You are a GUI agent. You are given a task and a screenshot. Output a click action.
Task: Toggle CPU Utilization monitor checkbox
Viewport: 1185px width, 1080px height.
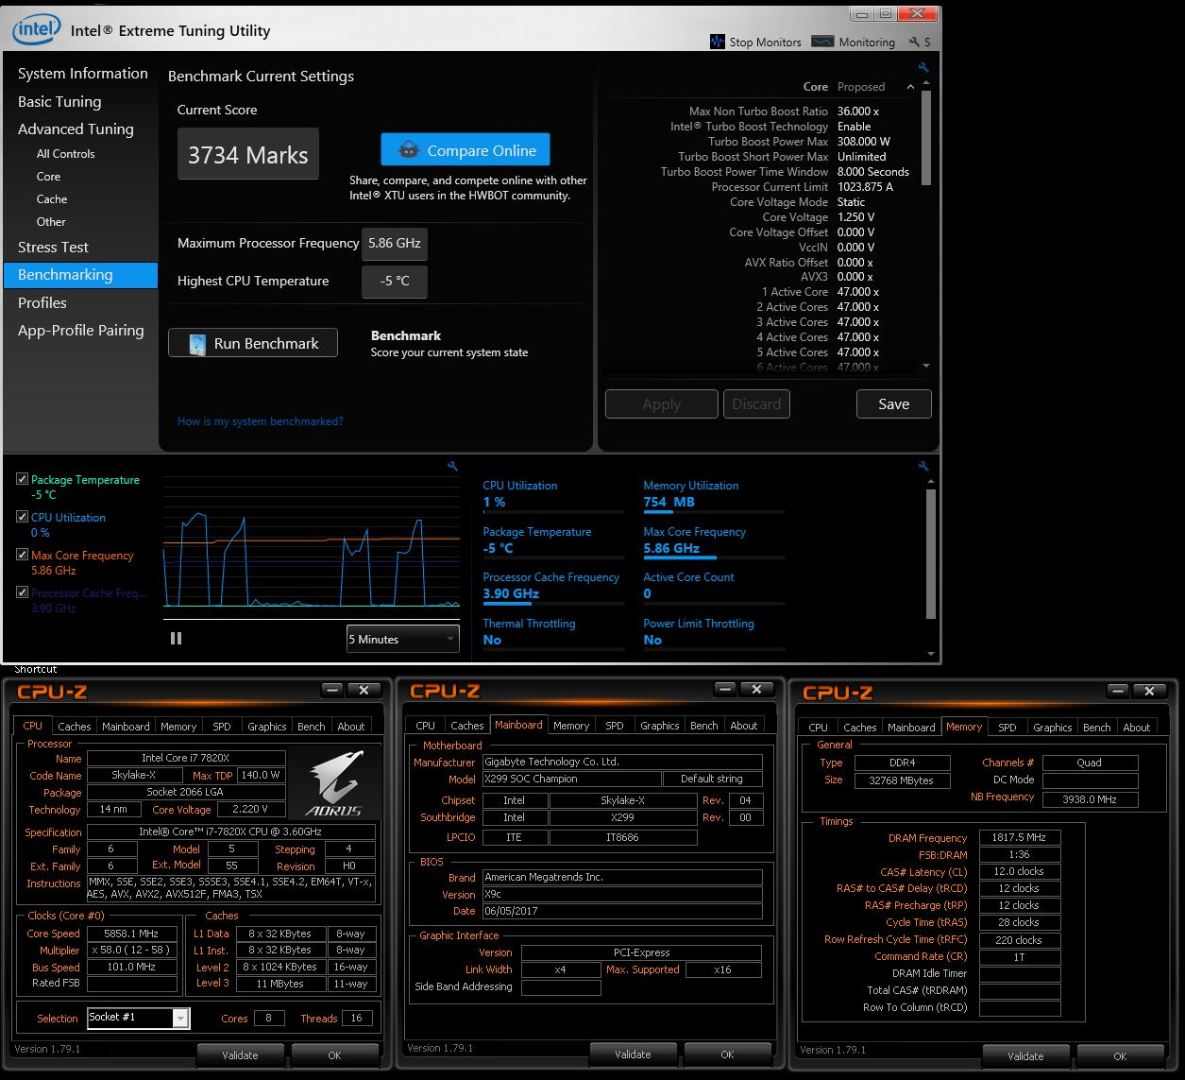pyautogui.click(x=22, y=516)
